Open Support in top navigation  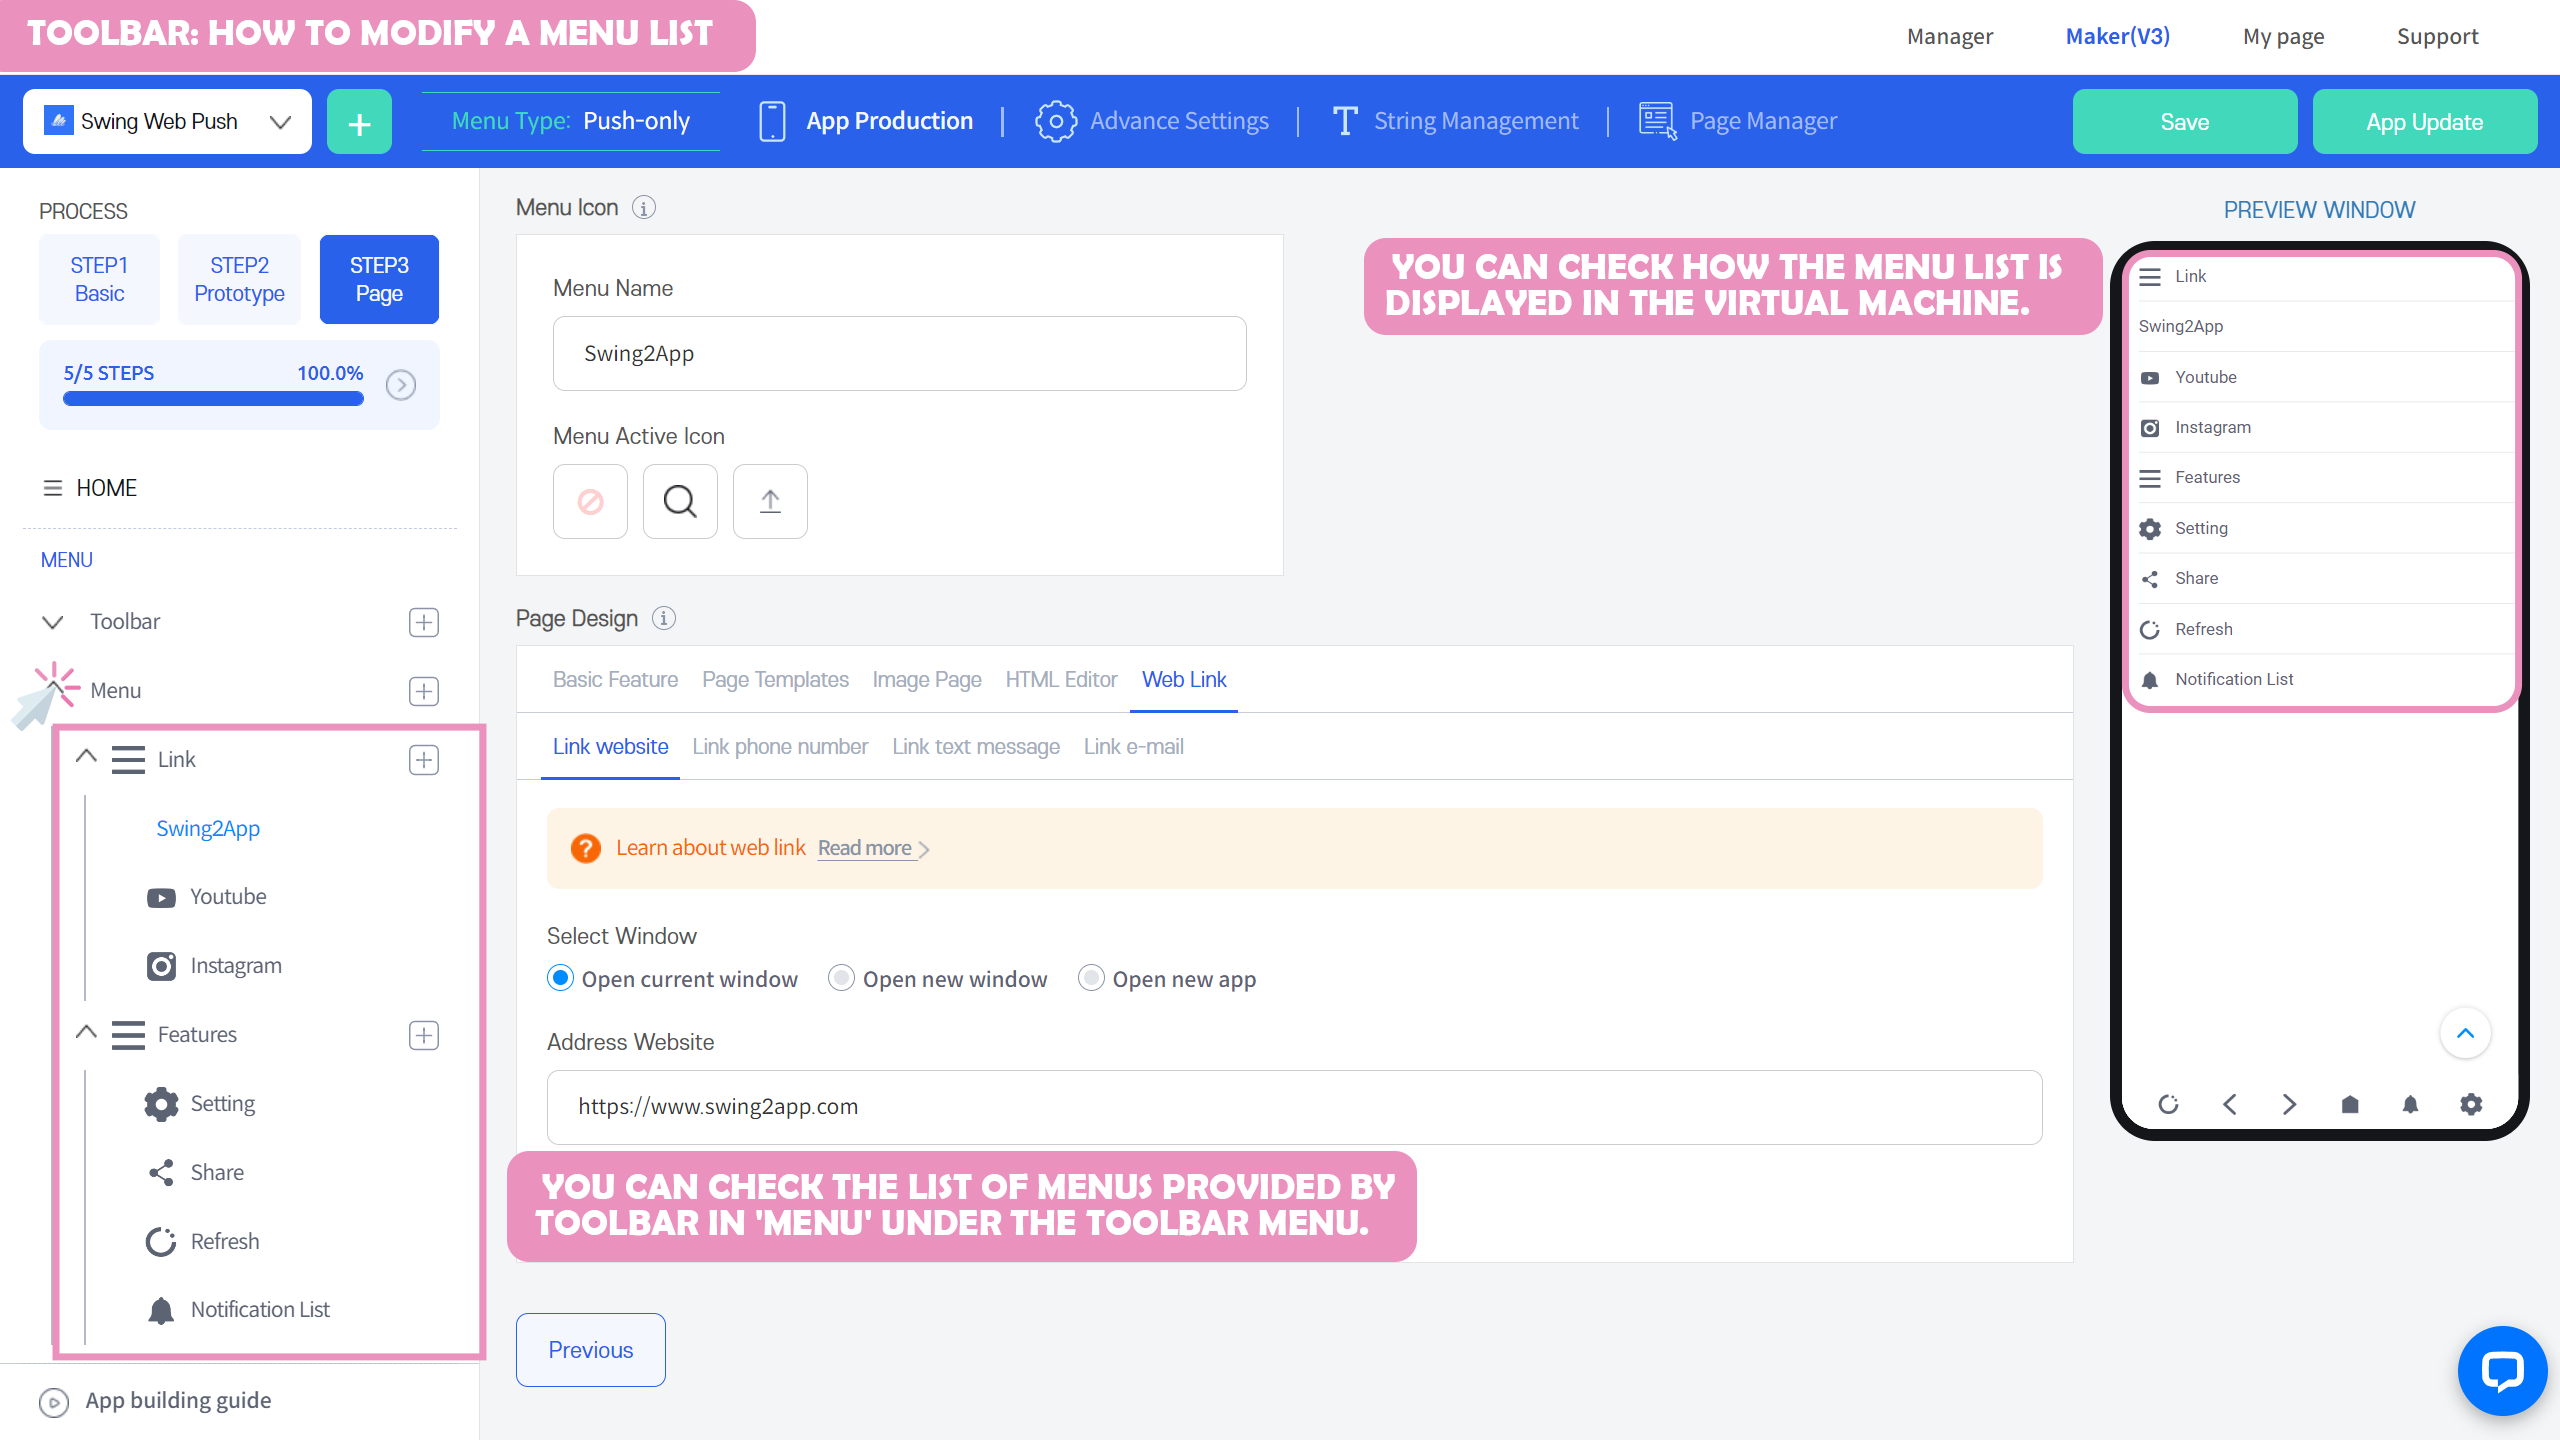pos(2437,37)
